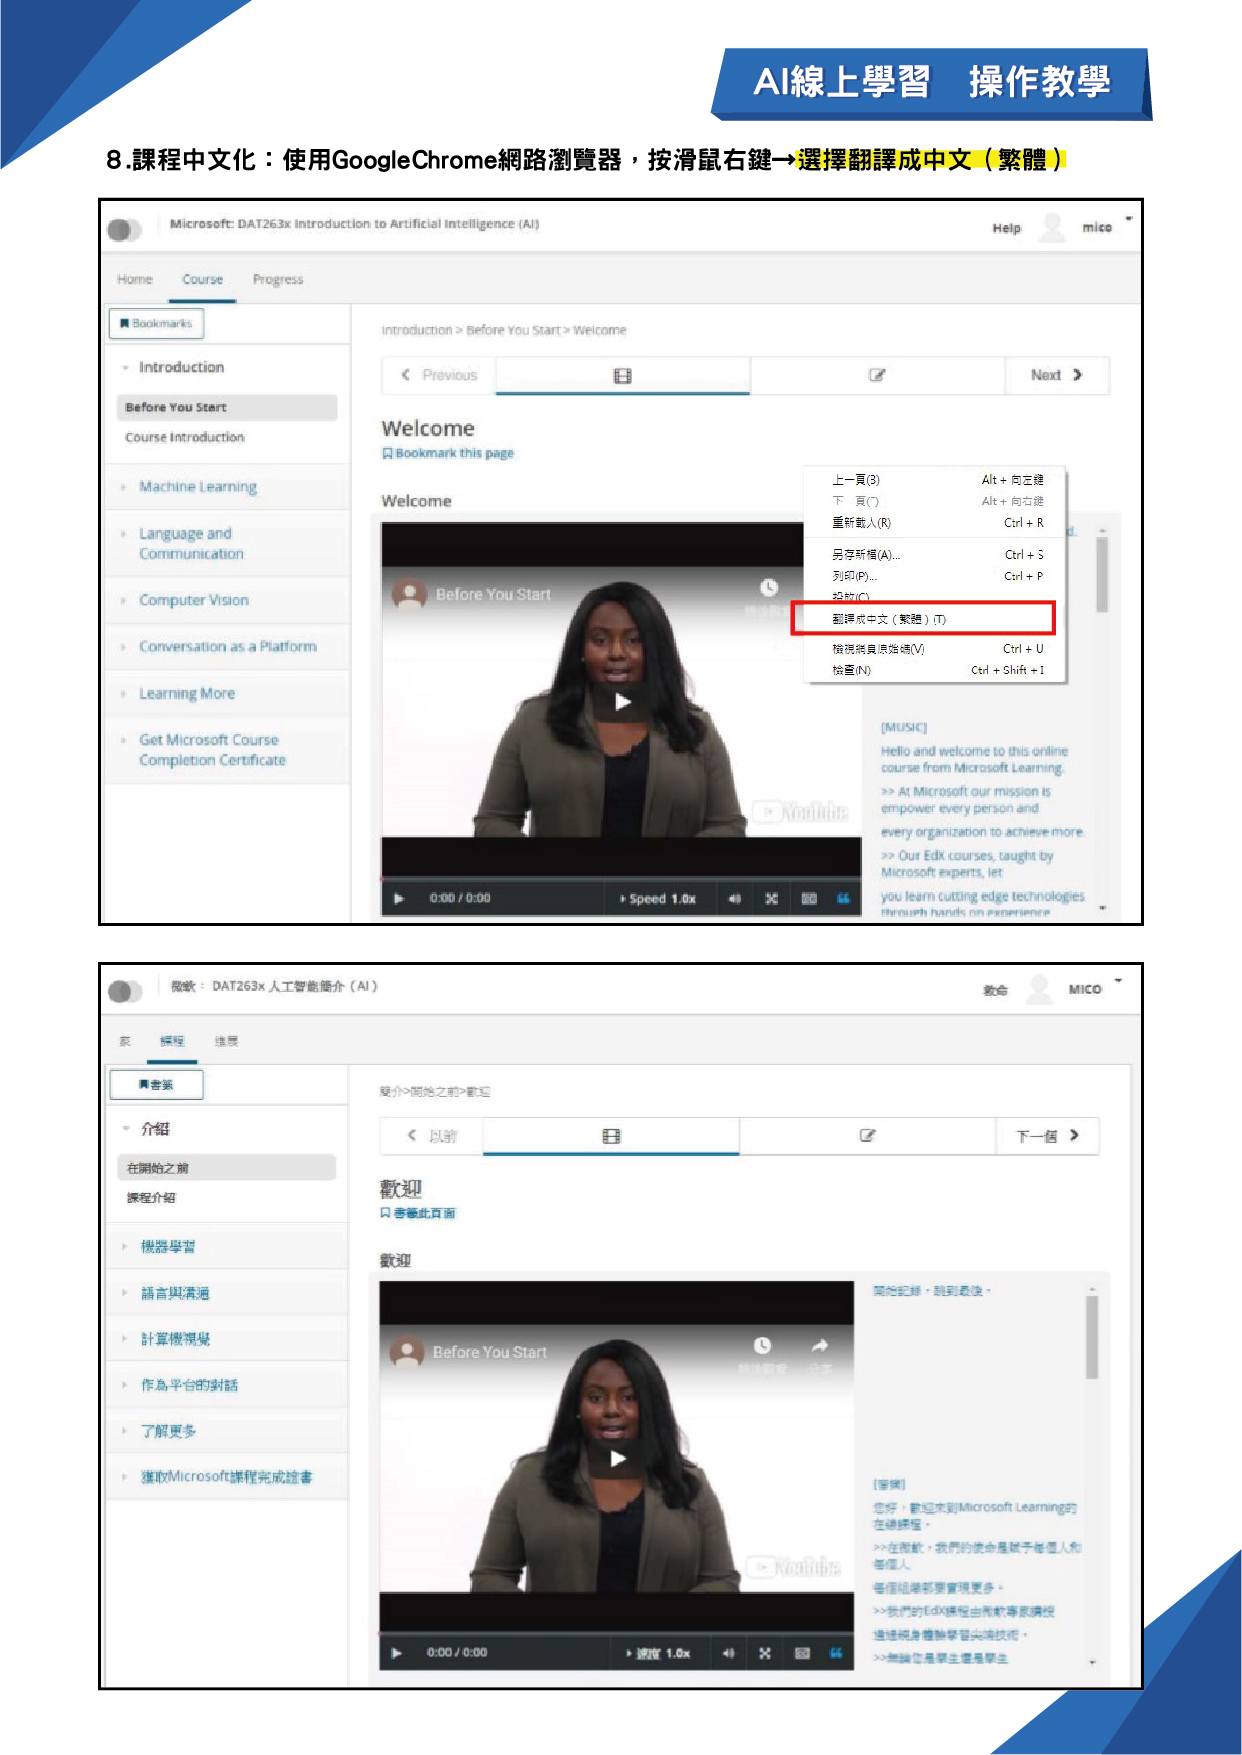Click the watch later clock in Chinese video

(x=762, y=1346)
